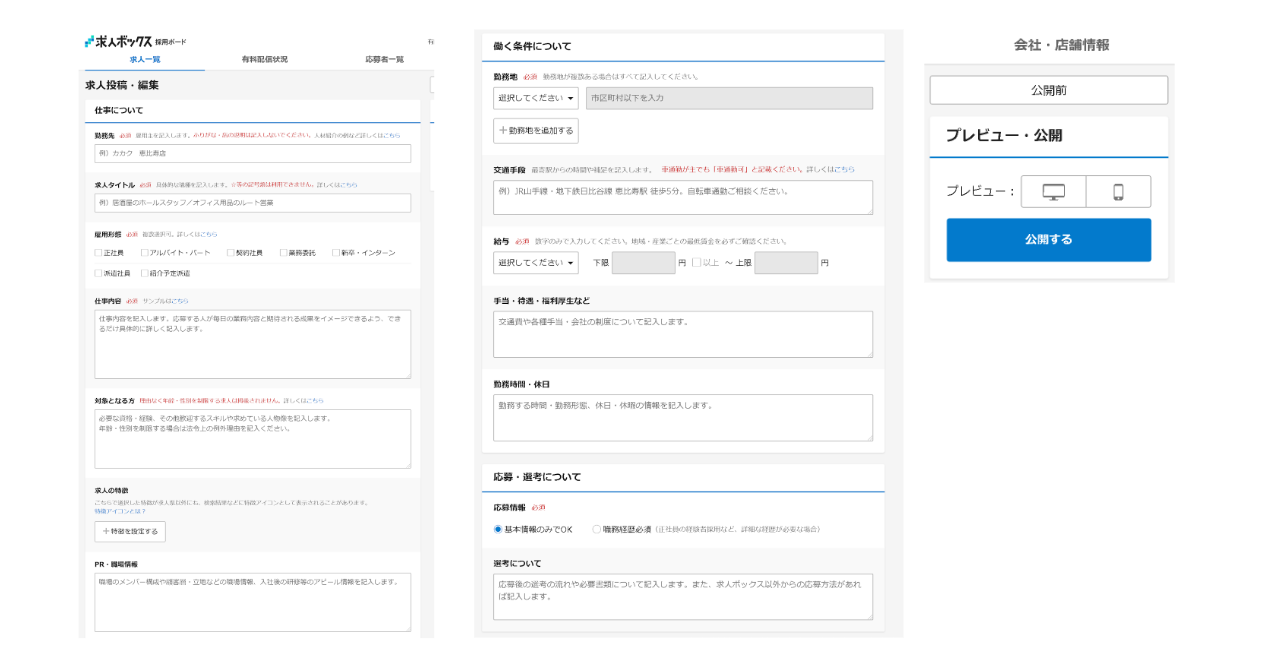Open こちら link in 雇用形態 hint

[x=209, y=234]
